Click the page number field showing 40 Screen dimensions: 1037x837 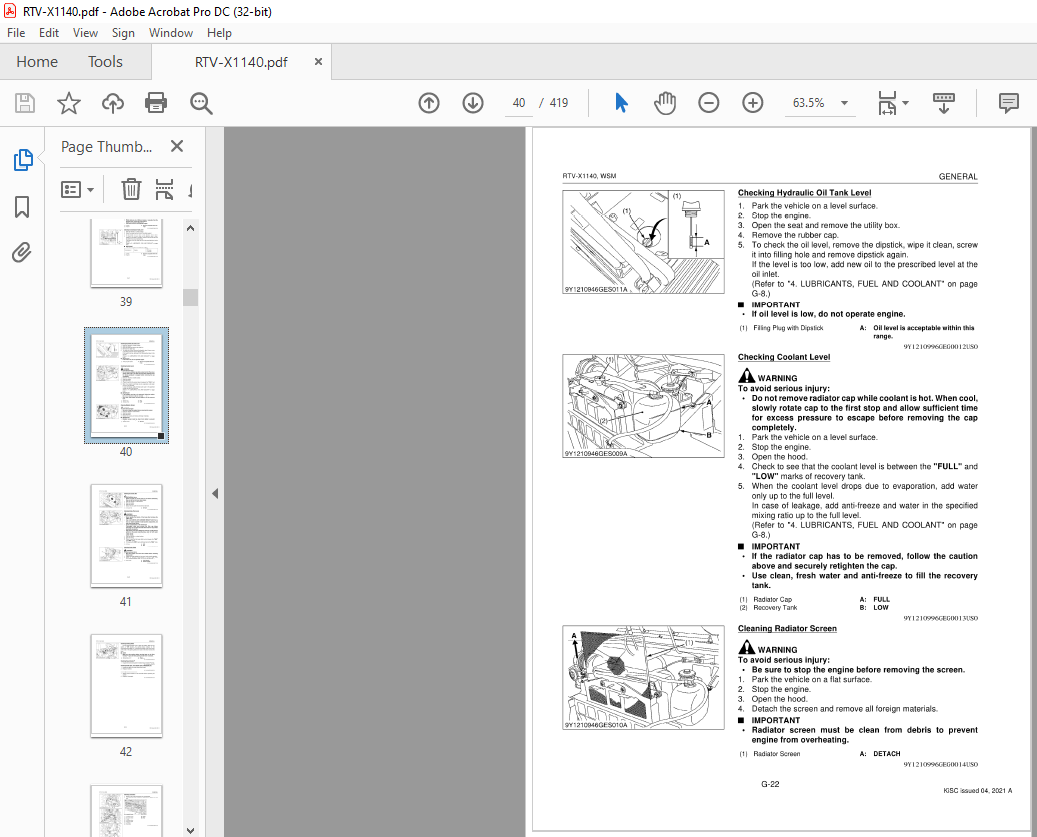[x=518, y=103]
